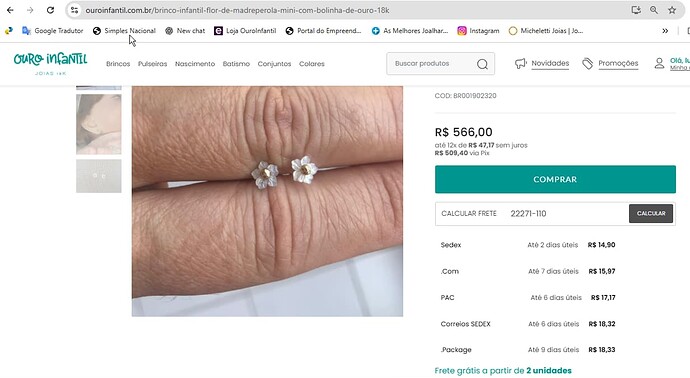Image resolution: width=690 pixels, height=378 pixels.
Task: Reload the page with the refresh icon
Action: click(x=50, y=10)
